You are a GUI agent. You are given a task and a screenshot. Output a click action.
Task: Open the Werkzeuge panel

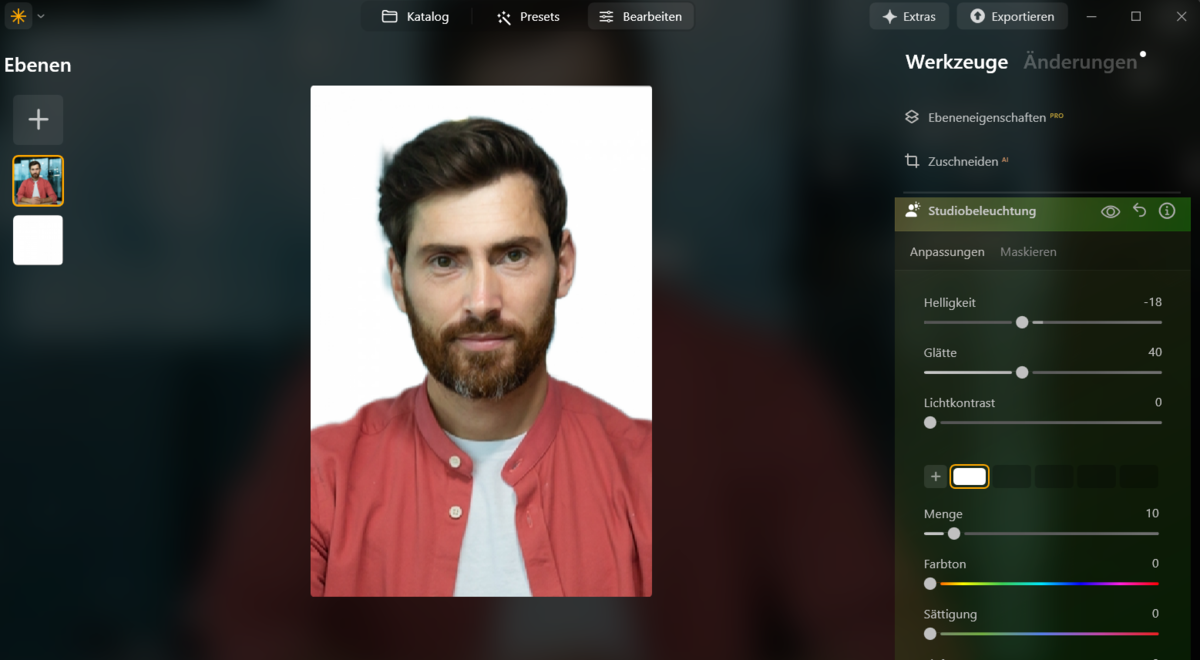pyautogui.click(x=956, y=62)
